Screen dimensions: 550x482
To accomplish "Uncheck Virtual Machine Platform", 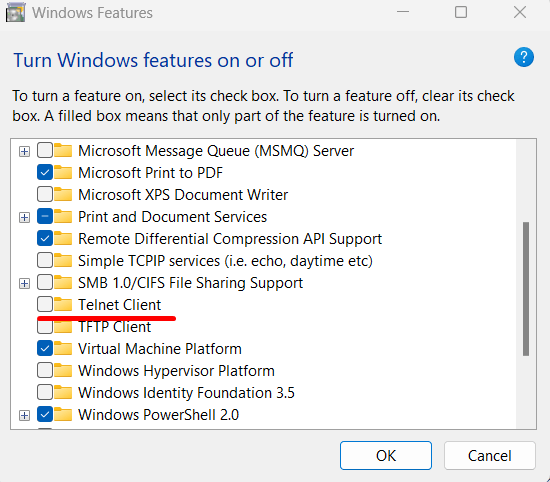I will pyautogui.click(x=45, y=348).
